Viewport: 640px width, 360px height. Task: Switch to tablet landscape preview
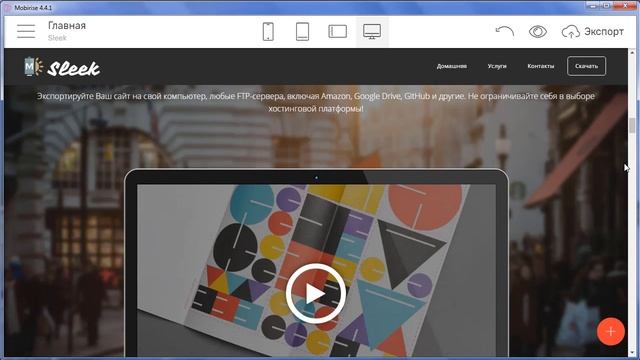338,31
